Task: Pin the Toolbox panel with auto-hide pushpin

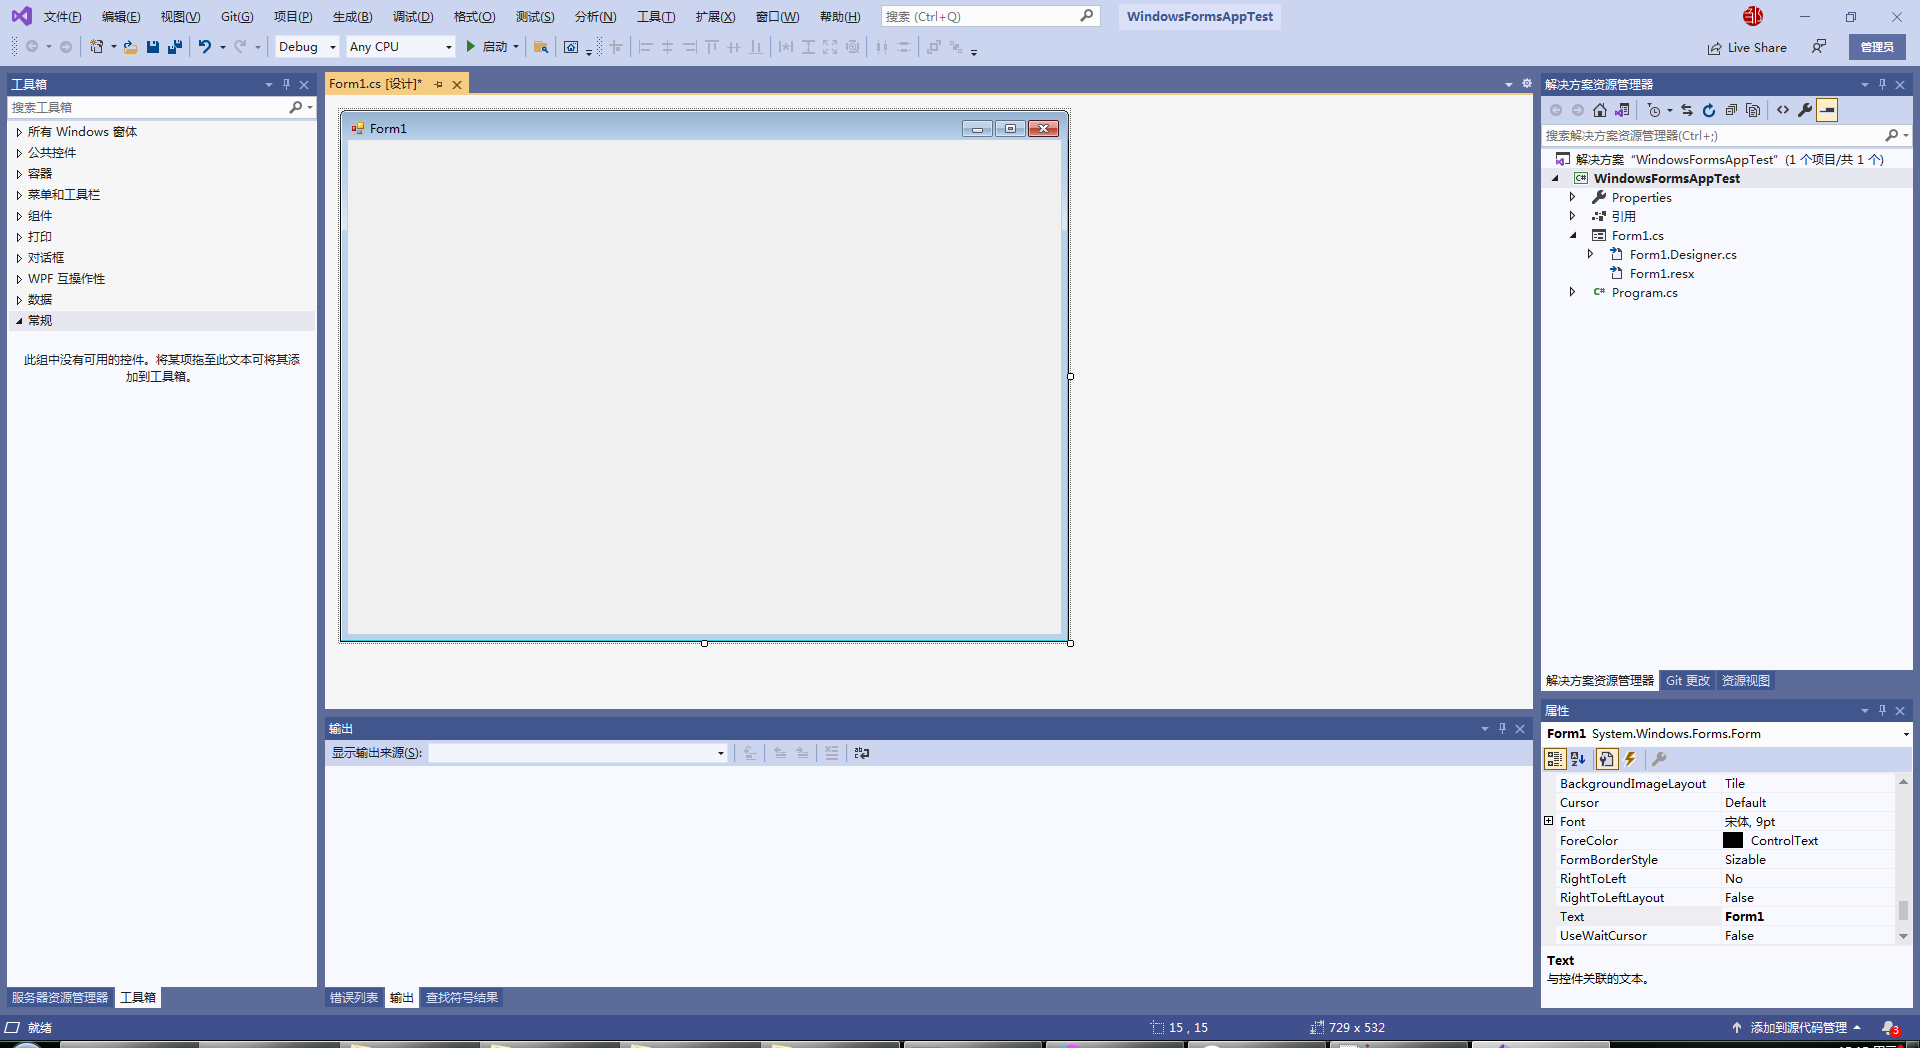Action: tap(286, 84)
